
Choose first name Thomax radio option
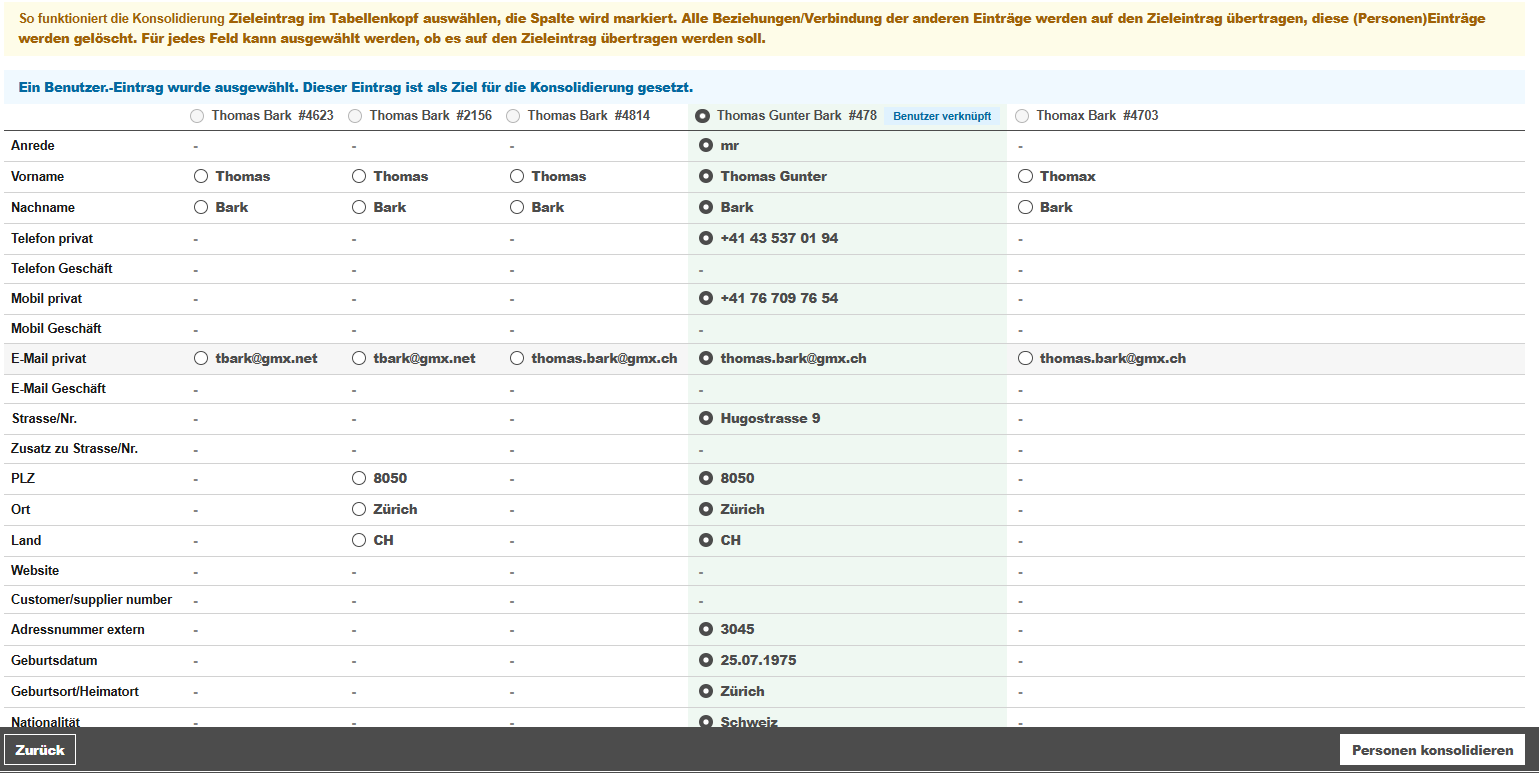tap(1025, 176)
